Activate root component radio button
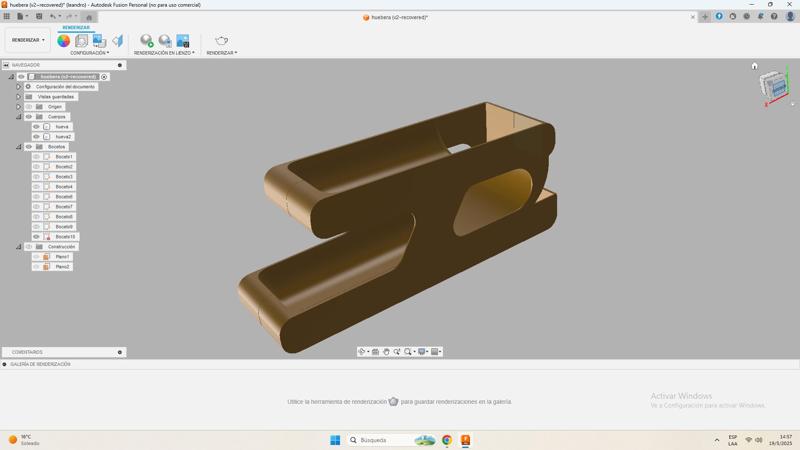800x450 pixels. (x=104, y=77)
